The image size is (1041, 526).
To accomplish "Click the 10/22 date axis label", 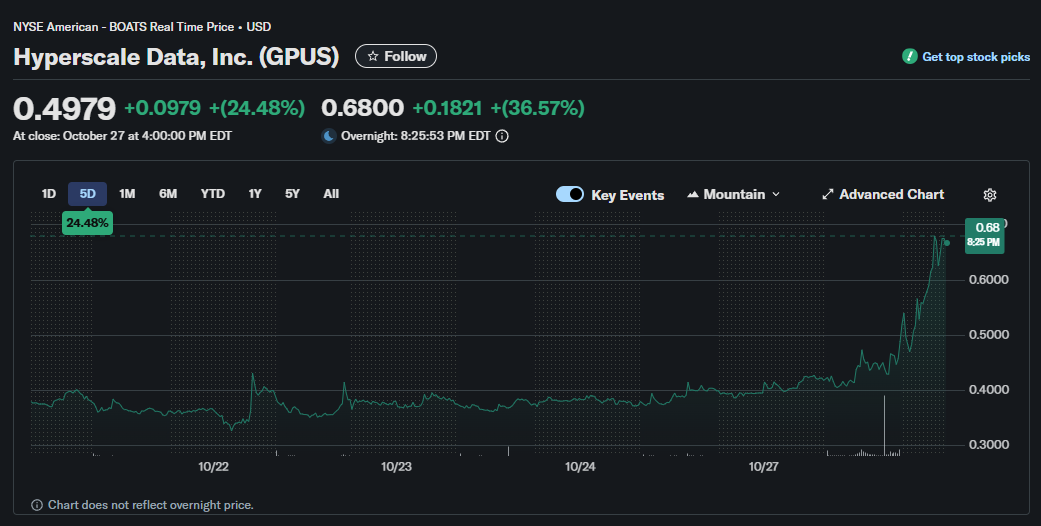I will pos(213,467).
